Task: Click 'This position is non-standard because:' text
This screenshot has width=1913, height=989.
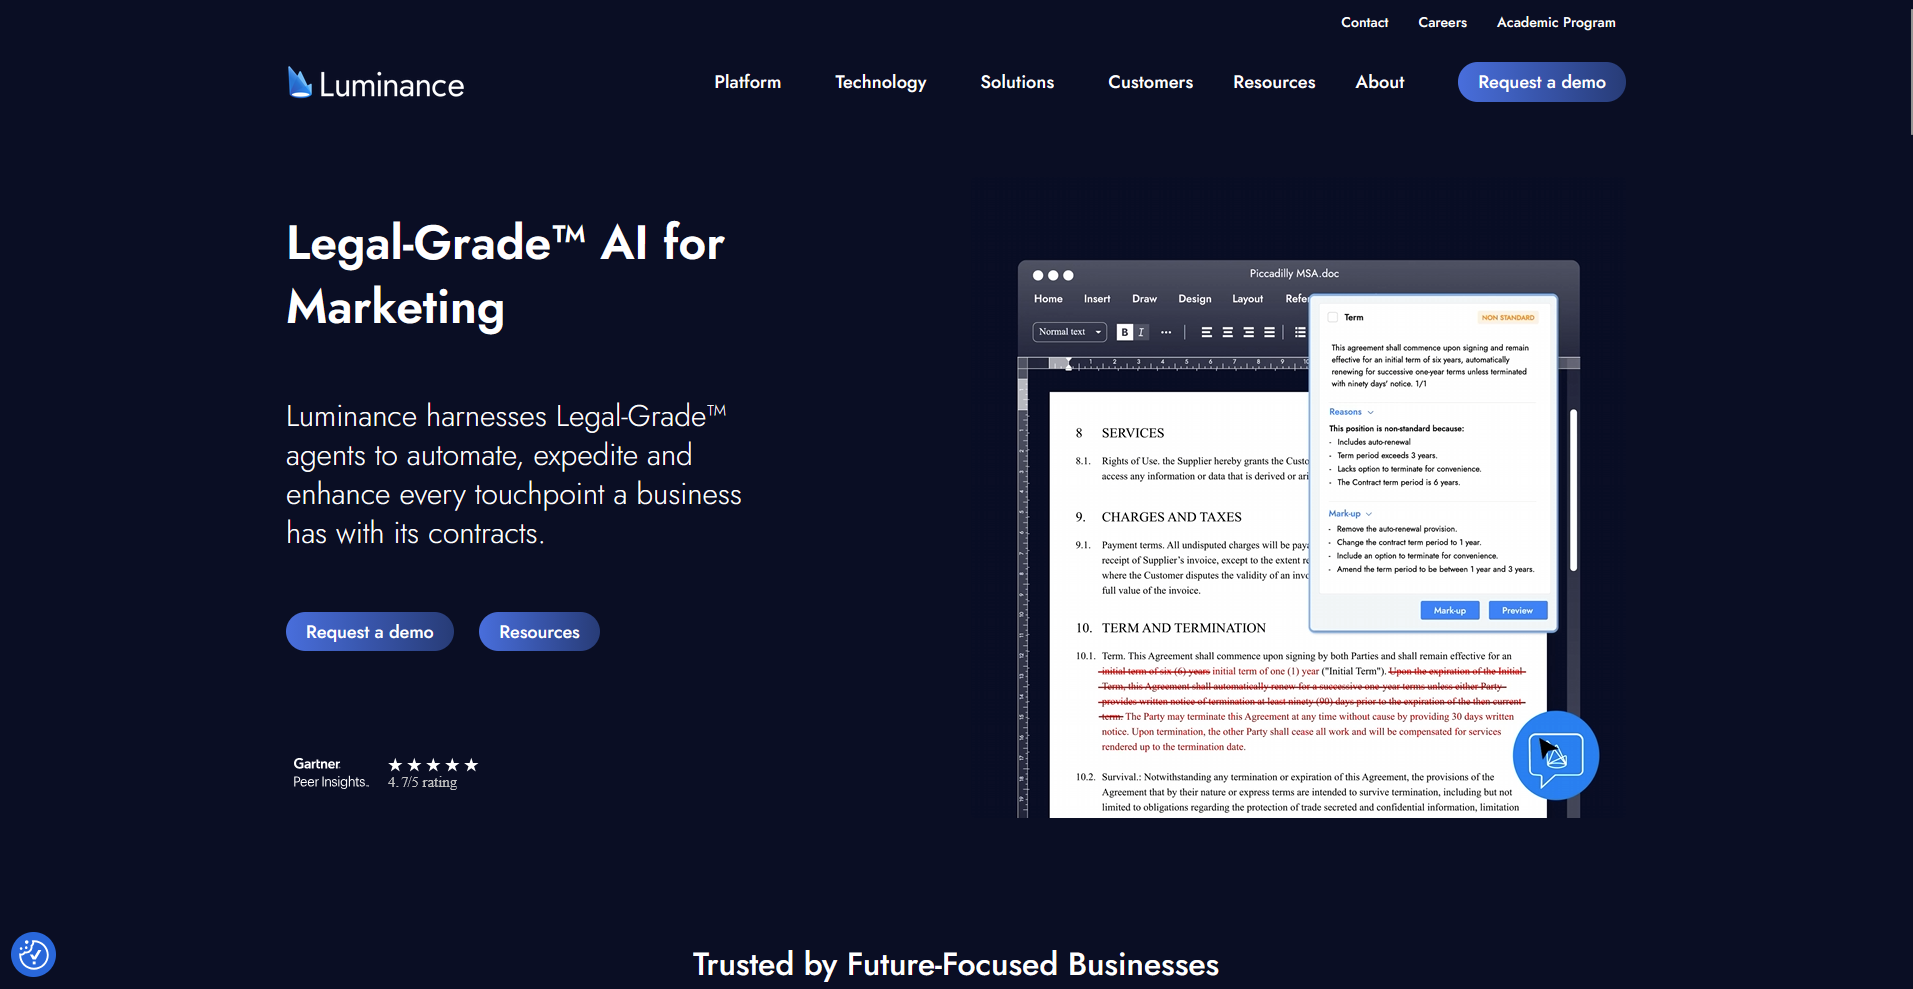Action: (x=1396, y=428)
